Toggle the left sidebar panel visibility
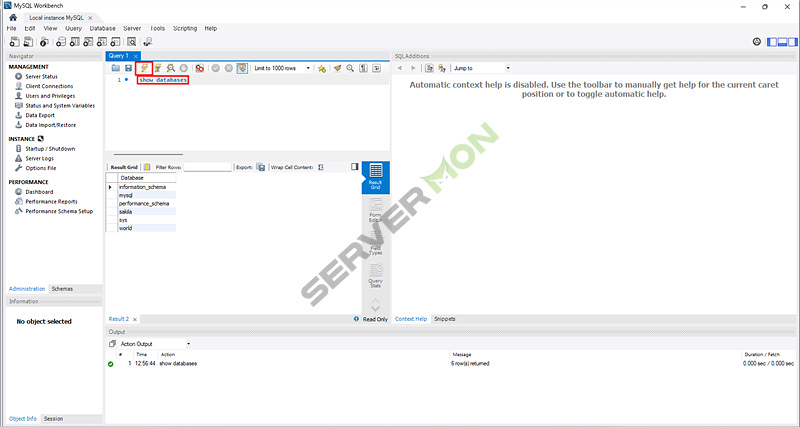The width and height of the screenshot is (800, 427). [x=772, y=42]
